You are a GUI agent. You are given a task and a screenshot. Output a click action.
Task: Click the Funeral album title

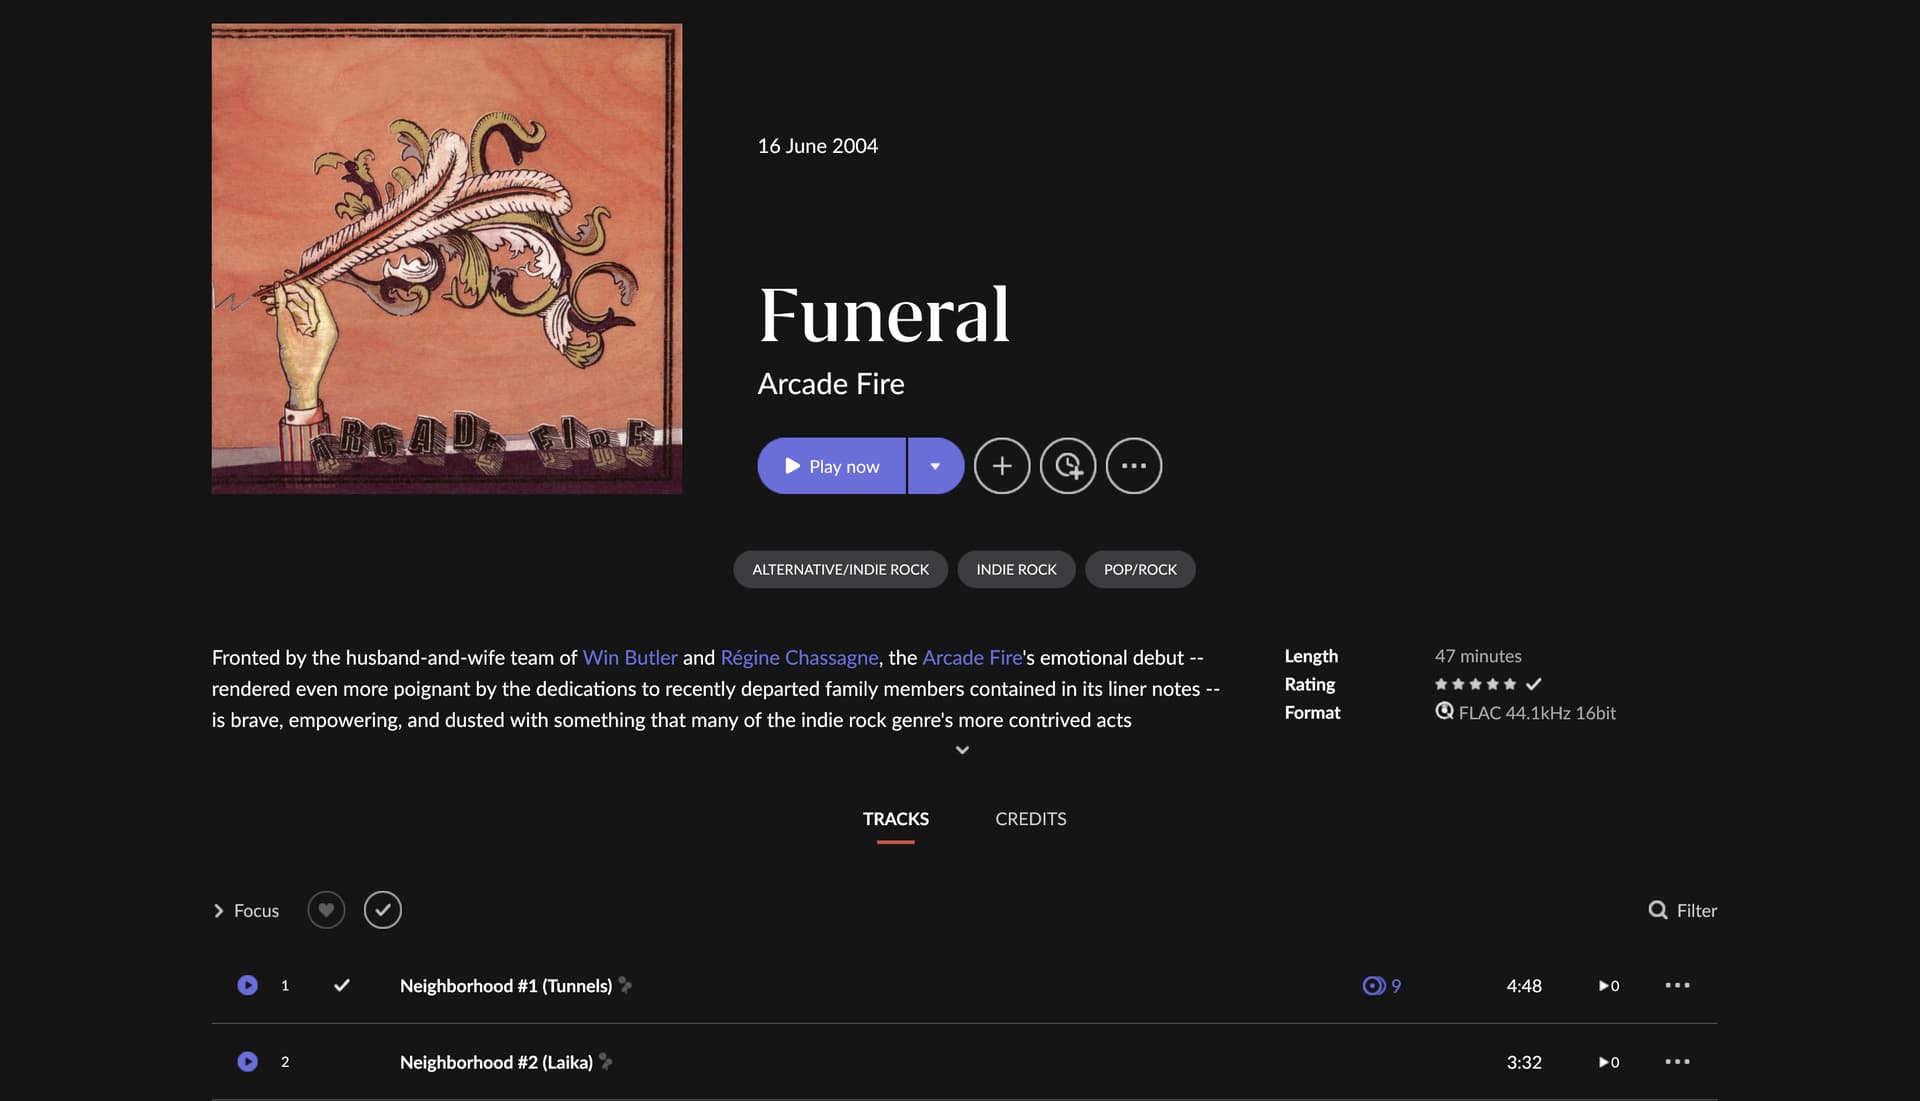(x=884, y=315)
